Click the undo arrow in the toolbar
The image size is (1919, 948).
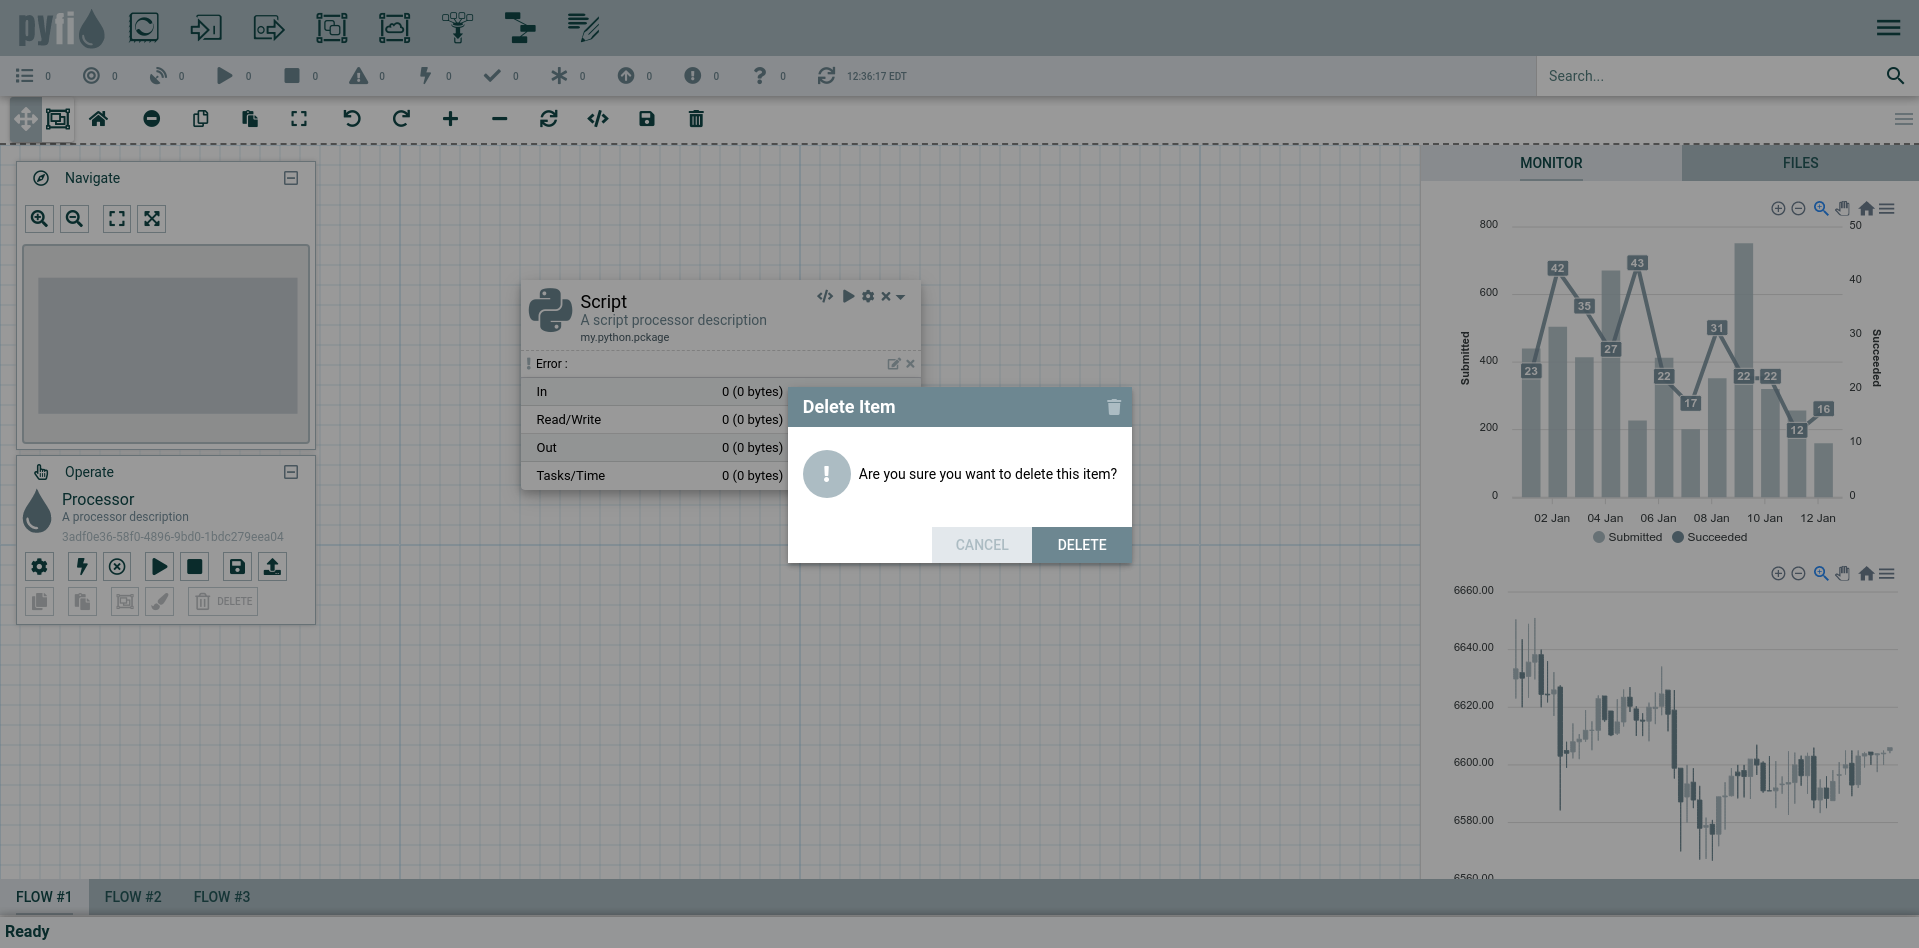(x=351, y=119)
